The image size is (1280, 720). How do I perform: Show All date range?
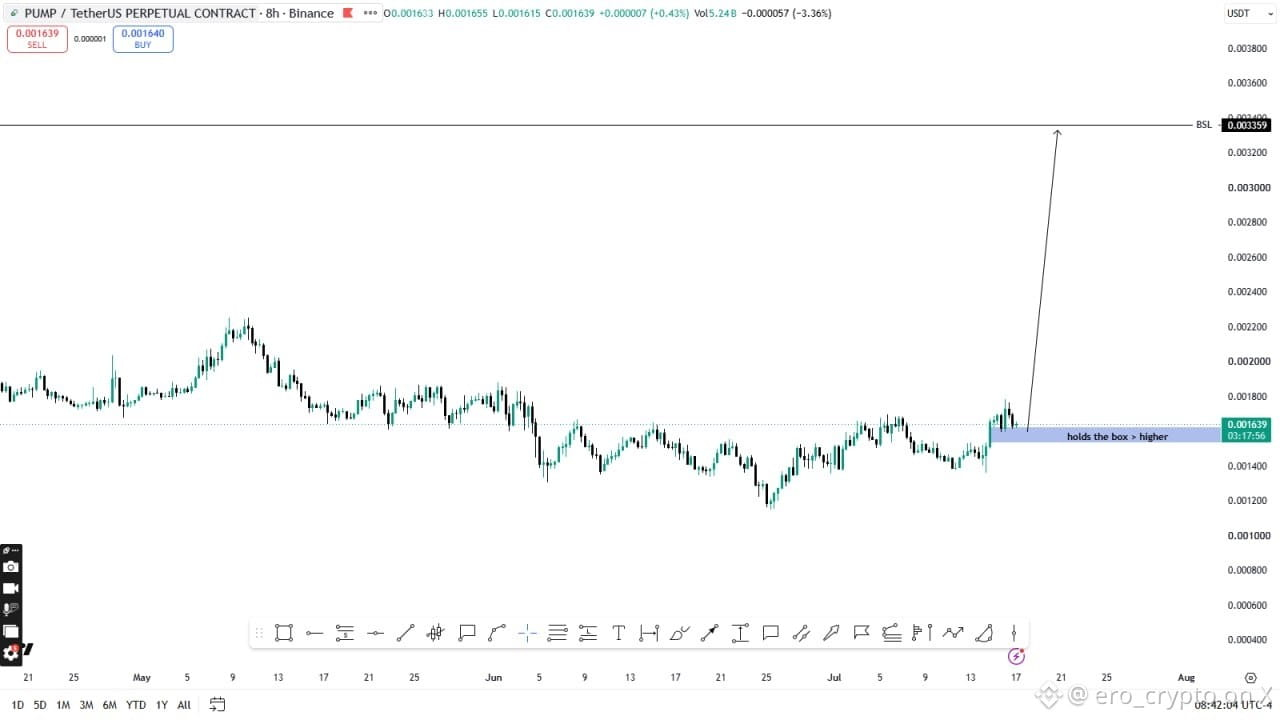[184, 705]
